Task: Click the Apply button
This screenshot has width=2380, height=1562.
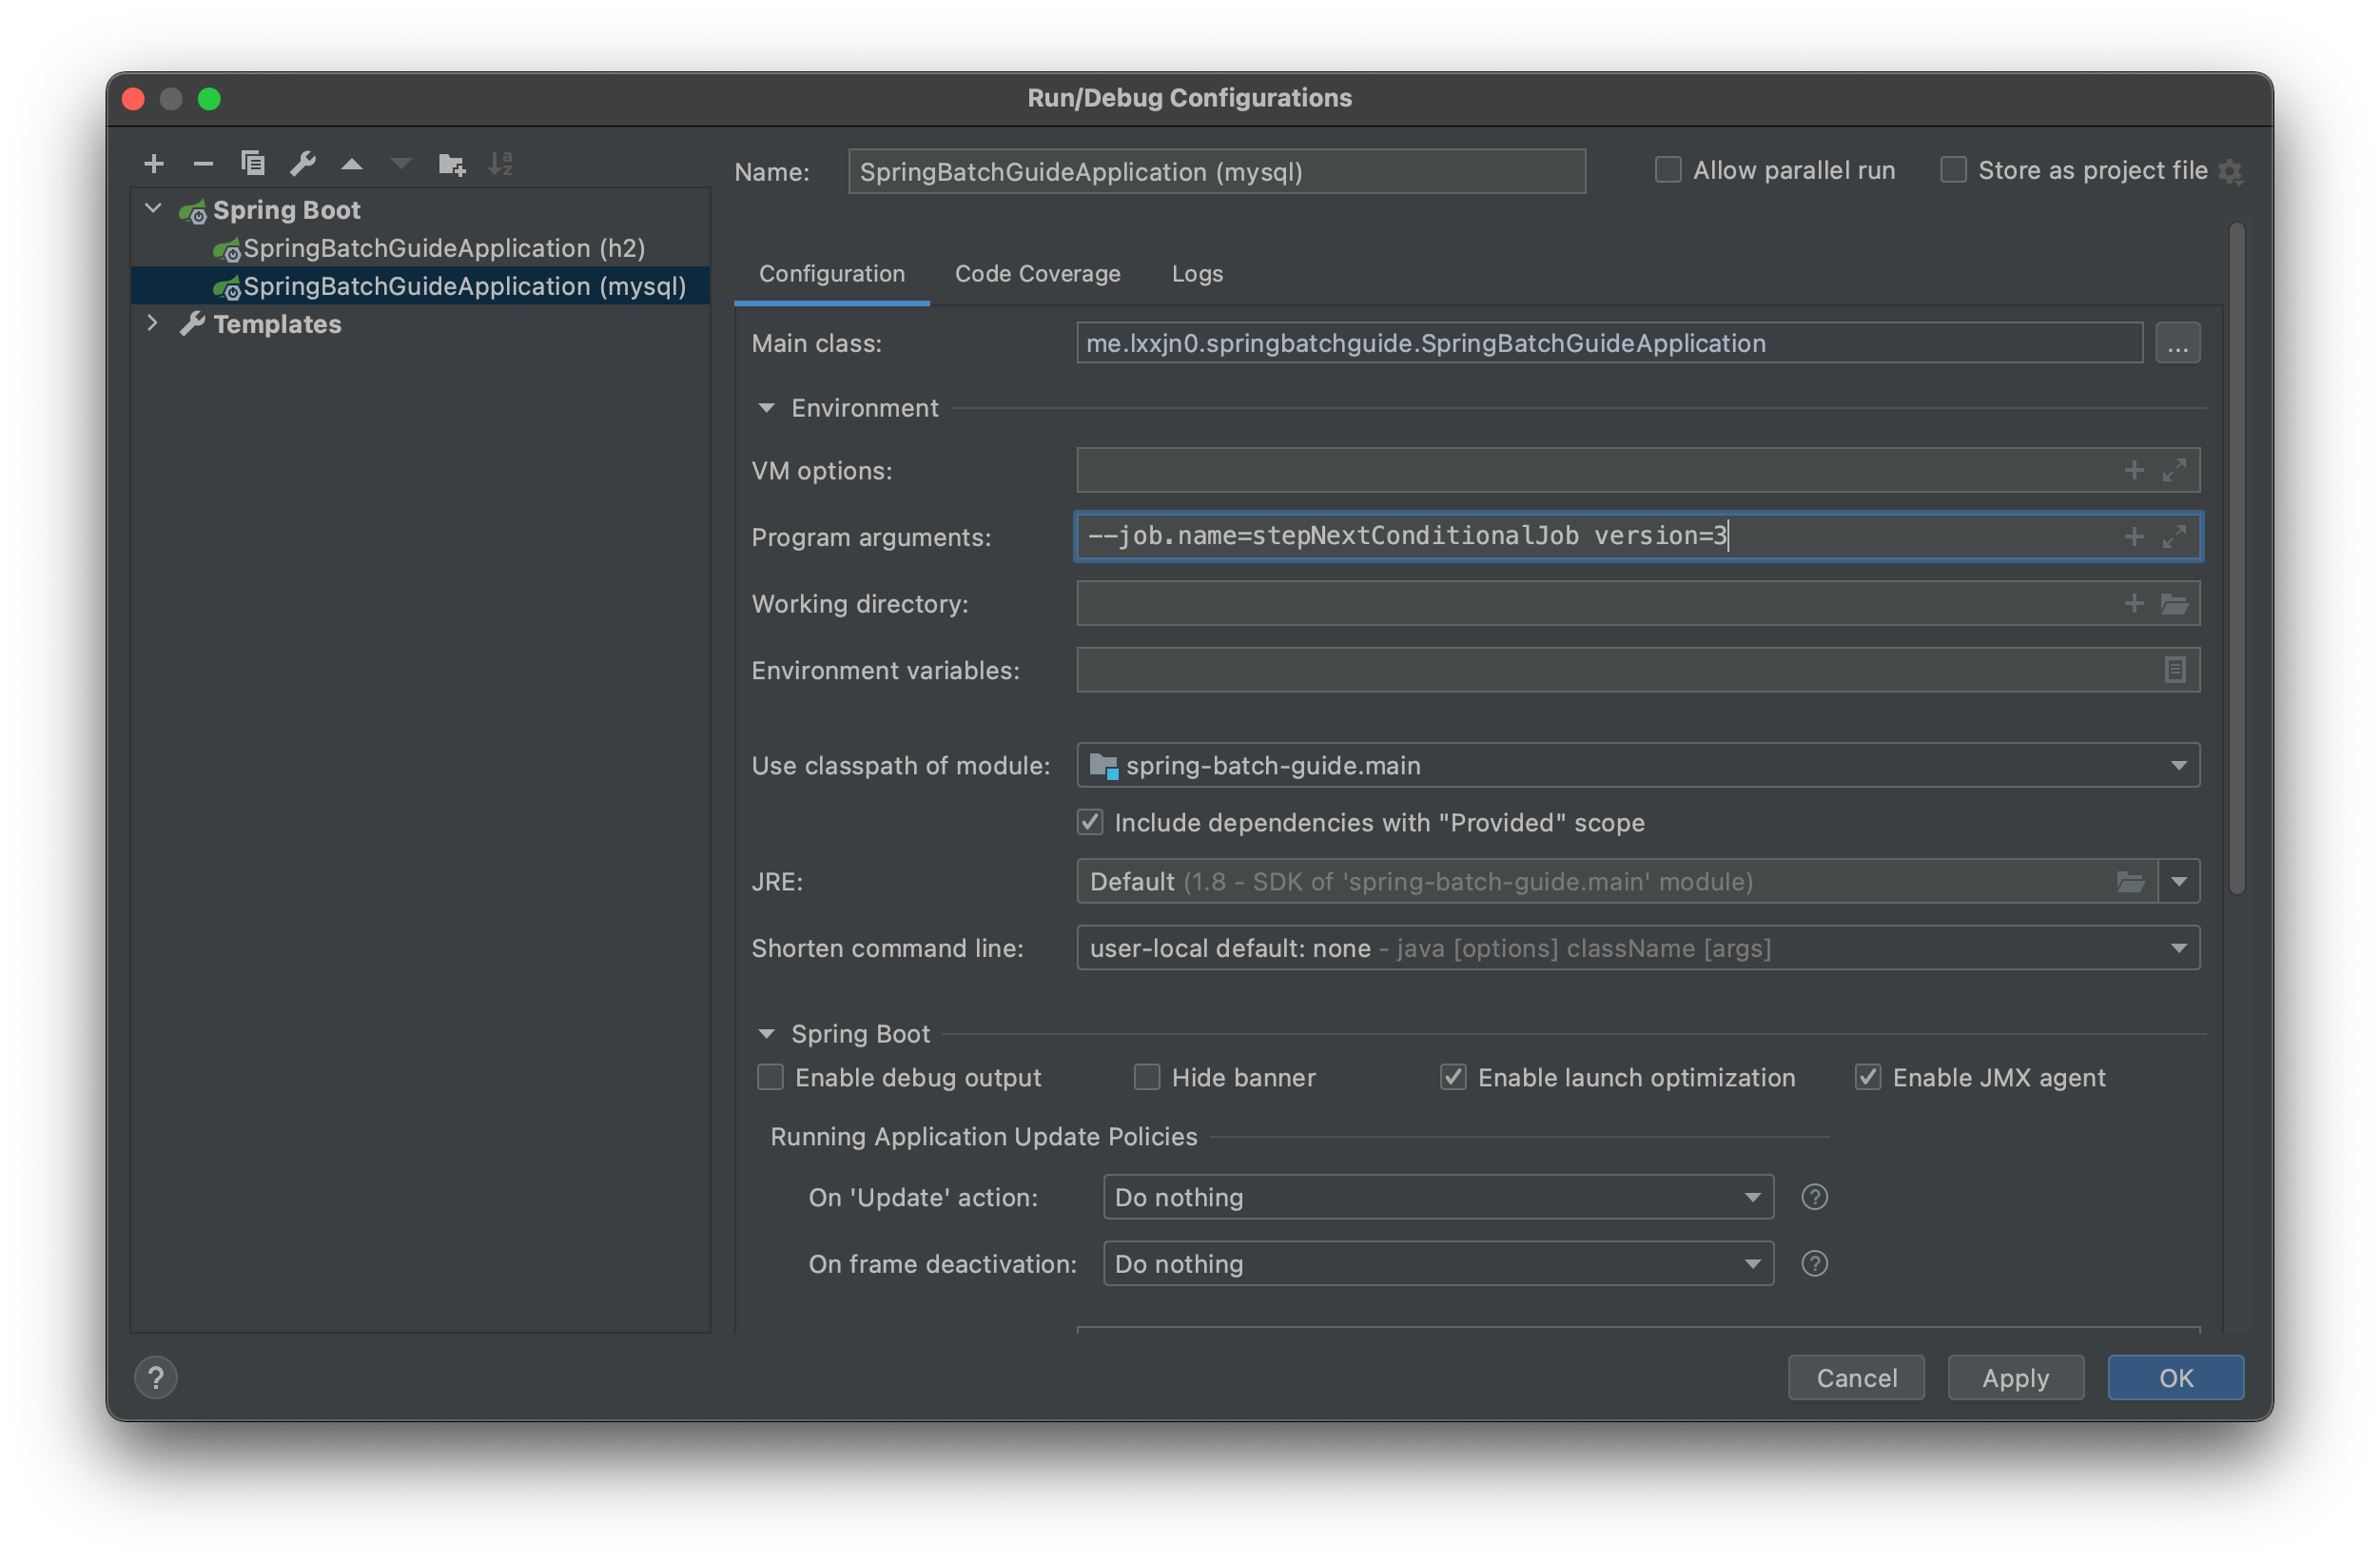Action: click(2014, 1377)
